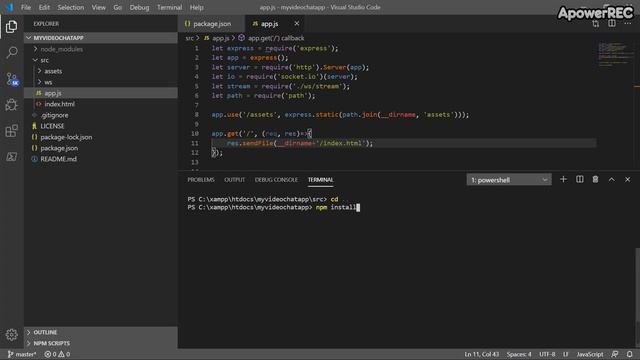Click feedback icon in status bar
This screenshot has width=640, height=360.
pos(615,354)
